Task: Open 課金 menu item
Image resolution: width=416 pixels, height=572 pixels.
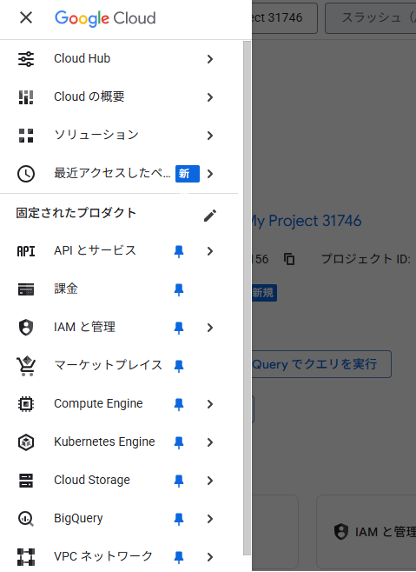Action: pos(119,290)
